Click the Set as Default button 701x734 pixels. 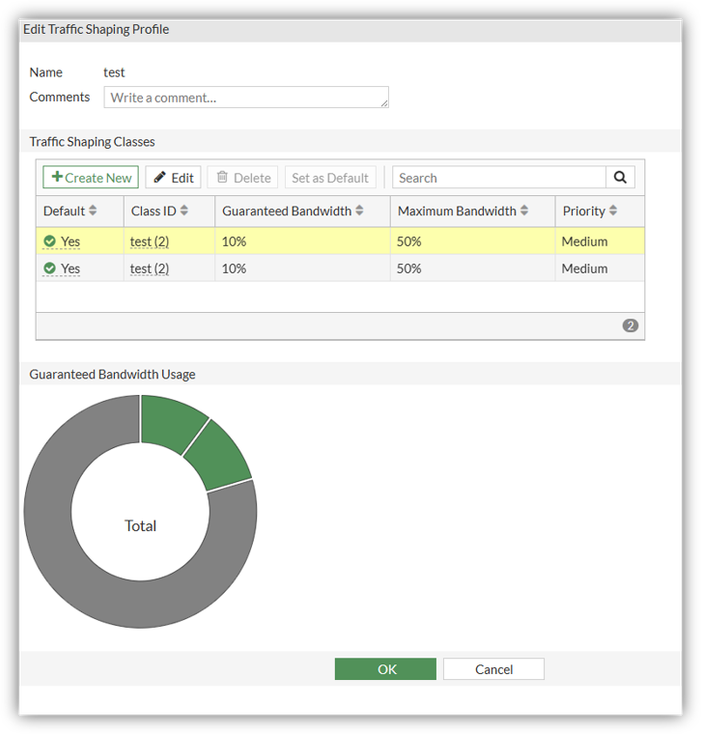pyautogui.click(x=330, y=177)
